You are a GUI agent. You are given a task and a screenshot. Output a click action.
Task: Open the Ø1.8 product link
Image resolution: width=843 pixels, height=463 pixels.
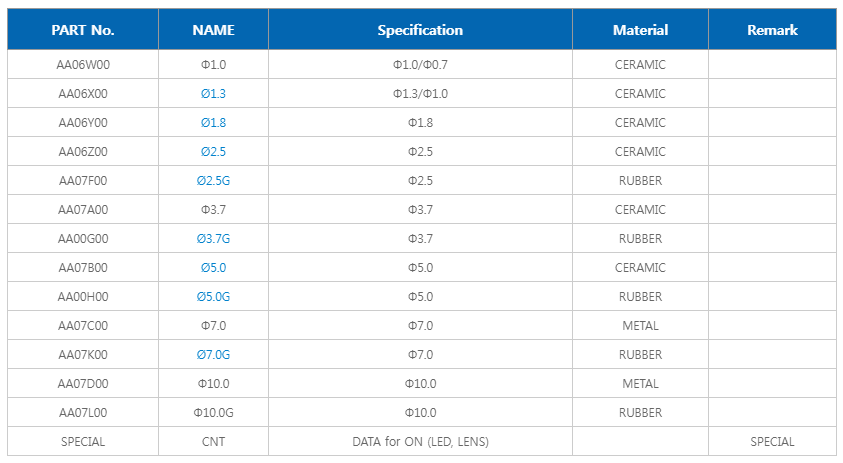tap(213, 123)
